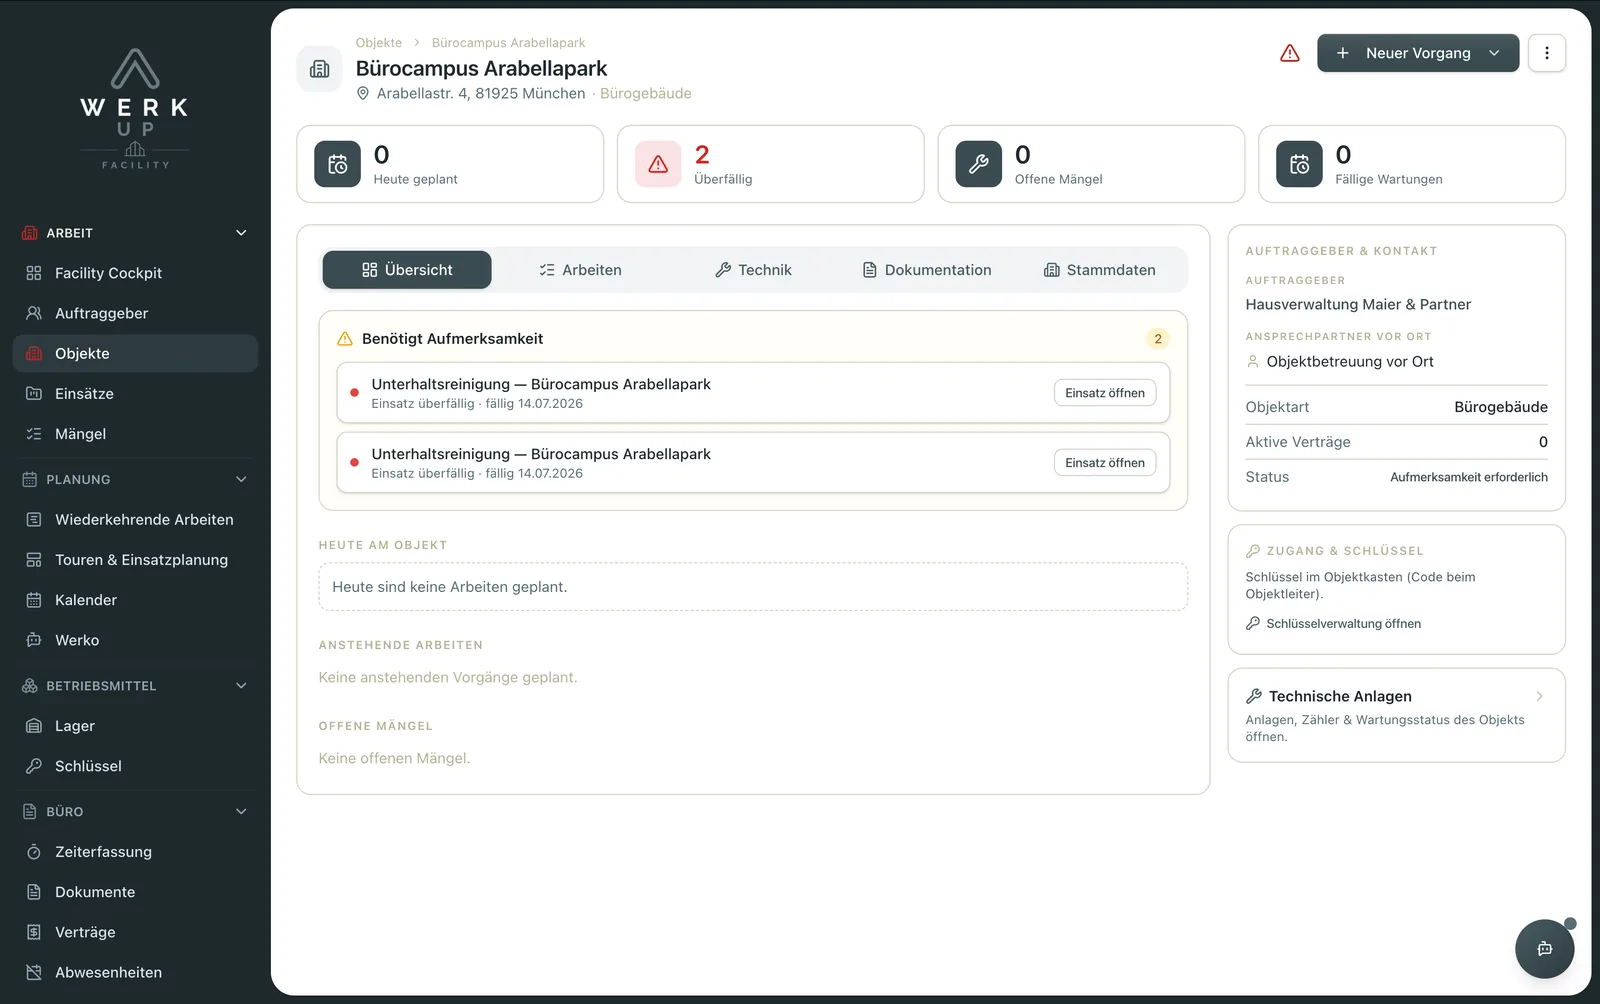The image size is (1600, 1004).
Task: Open the Schlüsselverwaltung öffnen link
Action: pos(1333,624)
